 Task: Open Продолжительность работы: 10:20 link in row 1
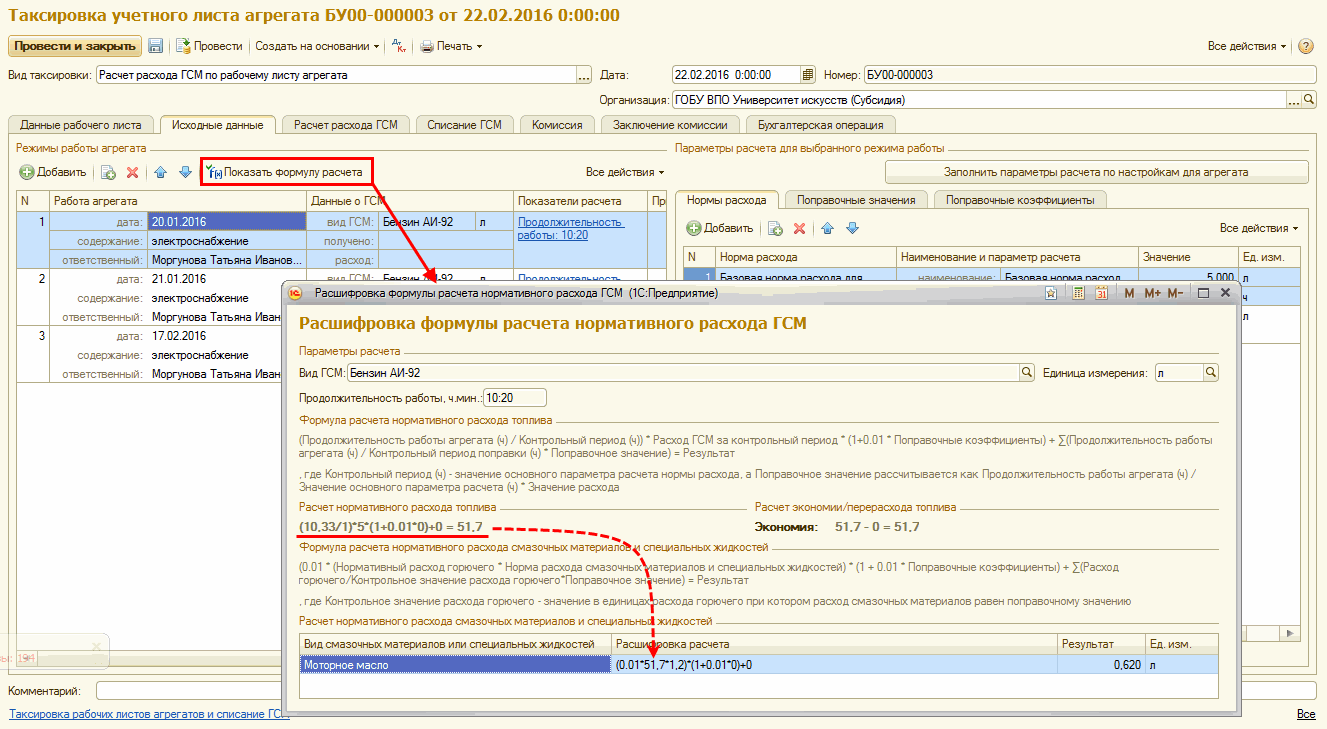pyautogui.click(x=570, y=228)
